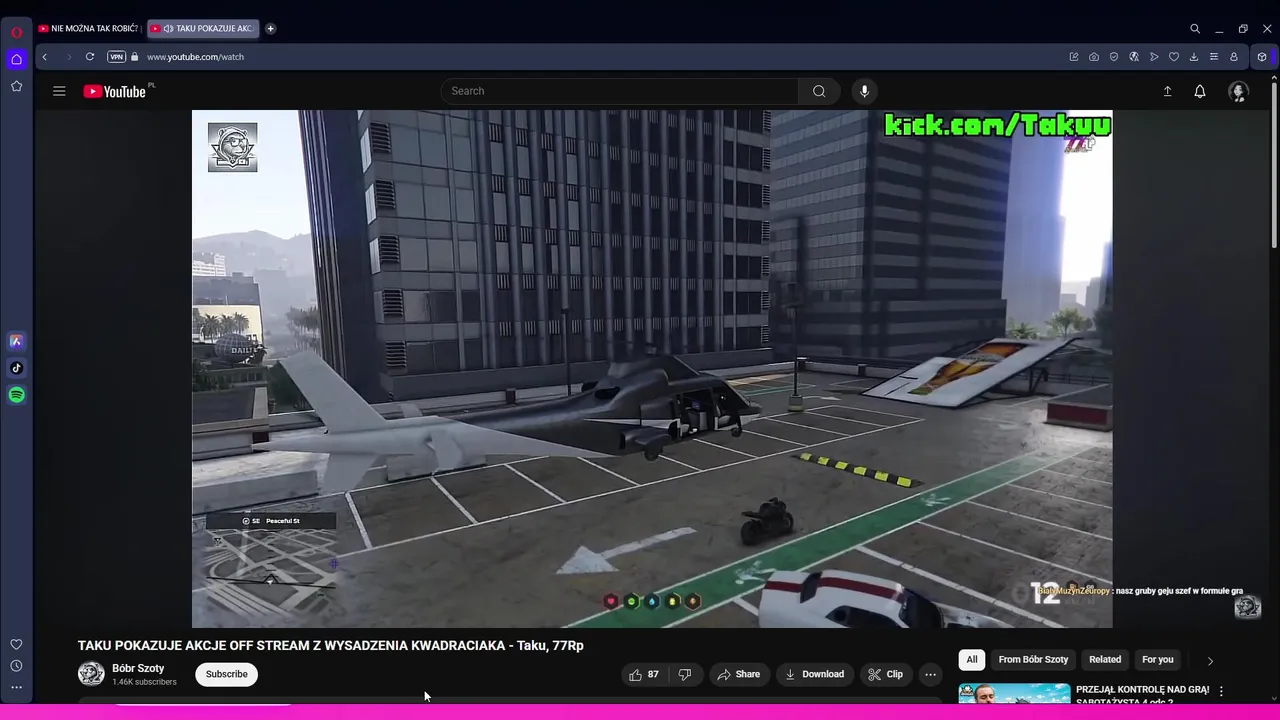
Task: Open the privacy shield icon
Action: coord(1114,57)
